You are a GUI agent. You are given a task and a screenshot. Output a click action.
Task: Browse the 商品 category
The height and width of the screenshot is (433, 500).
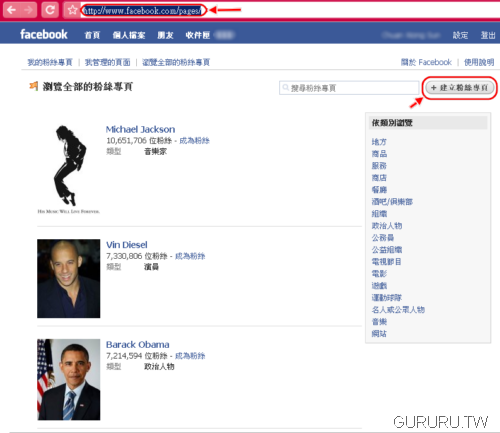click(379, 154)
